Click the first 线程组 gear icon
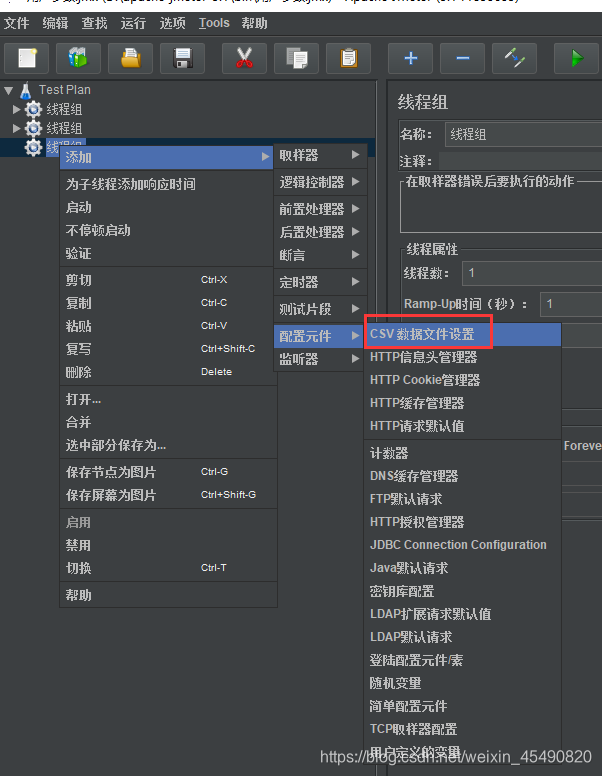 pos(33,109)
